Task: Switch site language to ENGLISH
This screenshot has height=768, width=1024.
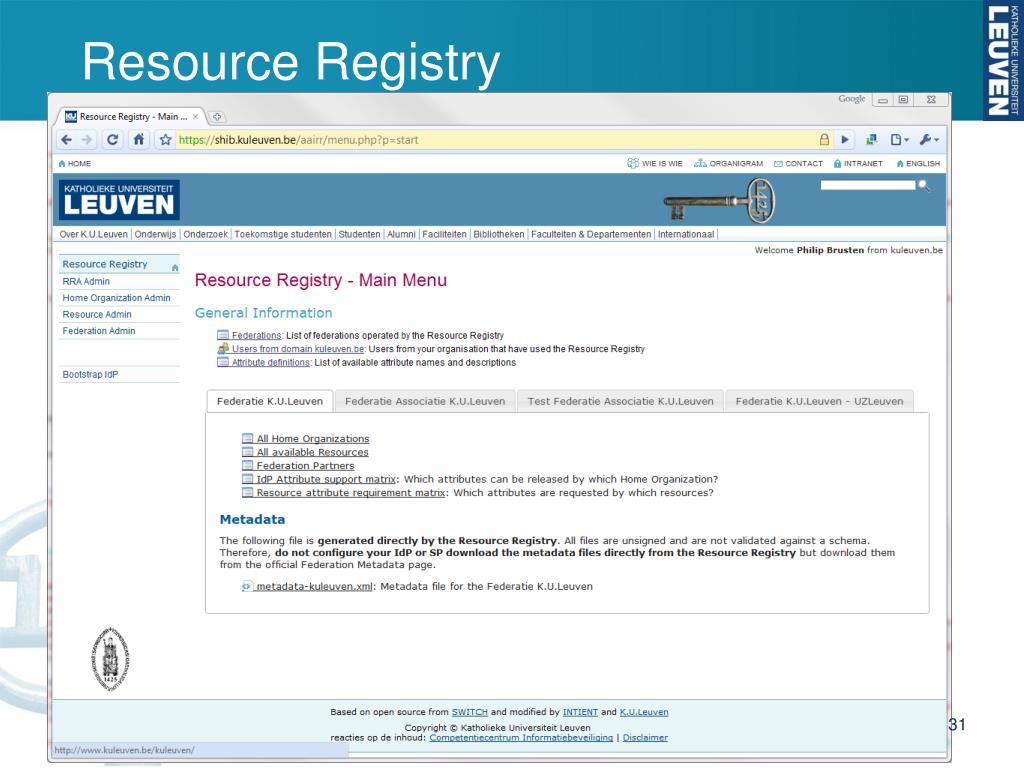Action: point(918,163)
